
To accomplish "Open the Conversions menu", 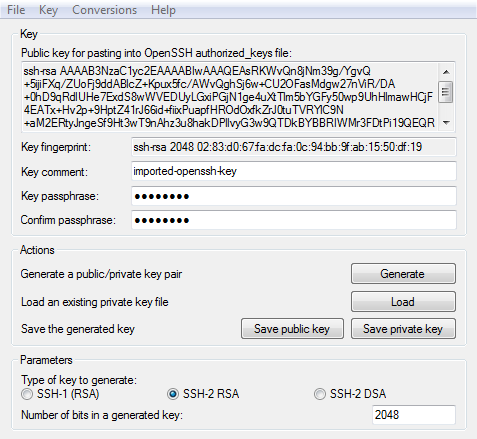I will 104,10.
